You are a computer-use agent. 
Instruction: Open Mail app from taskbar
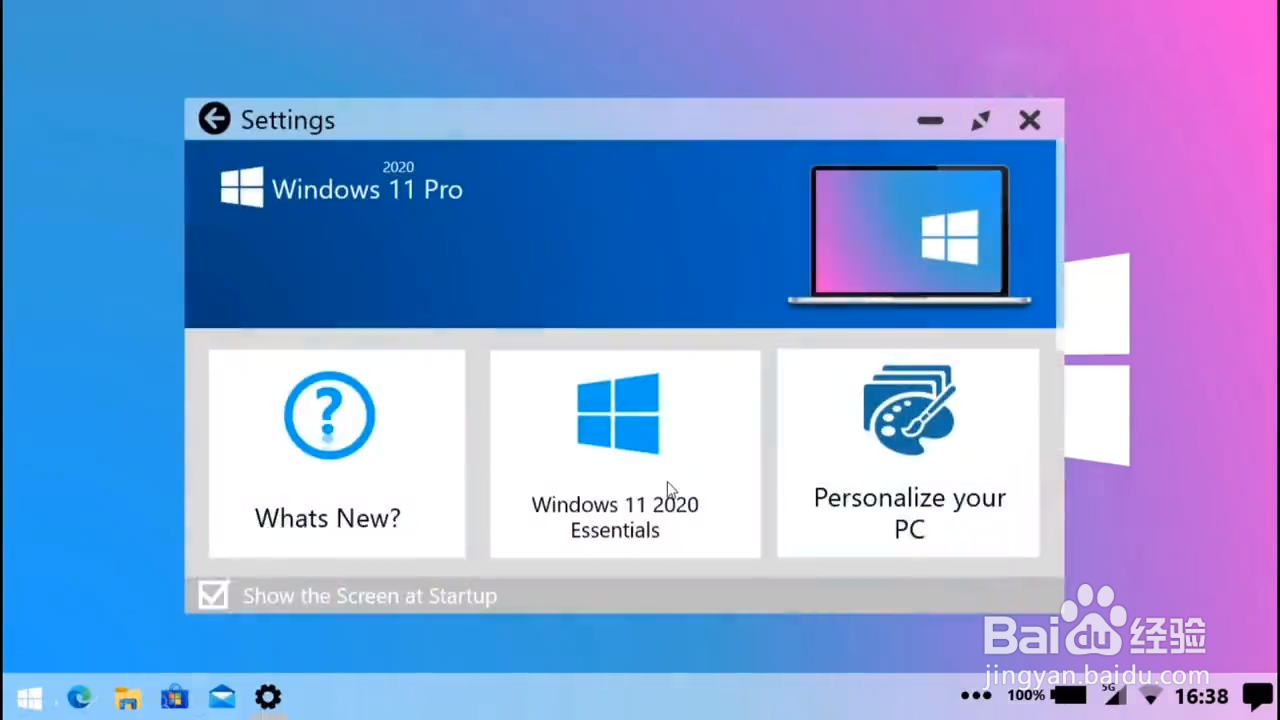click(222, 697)
